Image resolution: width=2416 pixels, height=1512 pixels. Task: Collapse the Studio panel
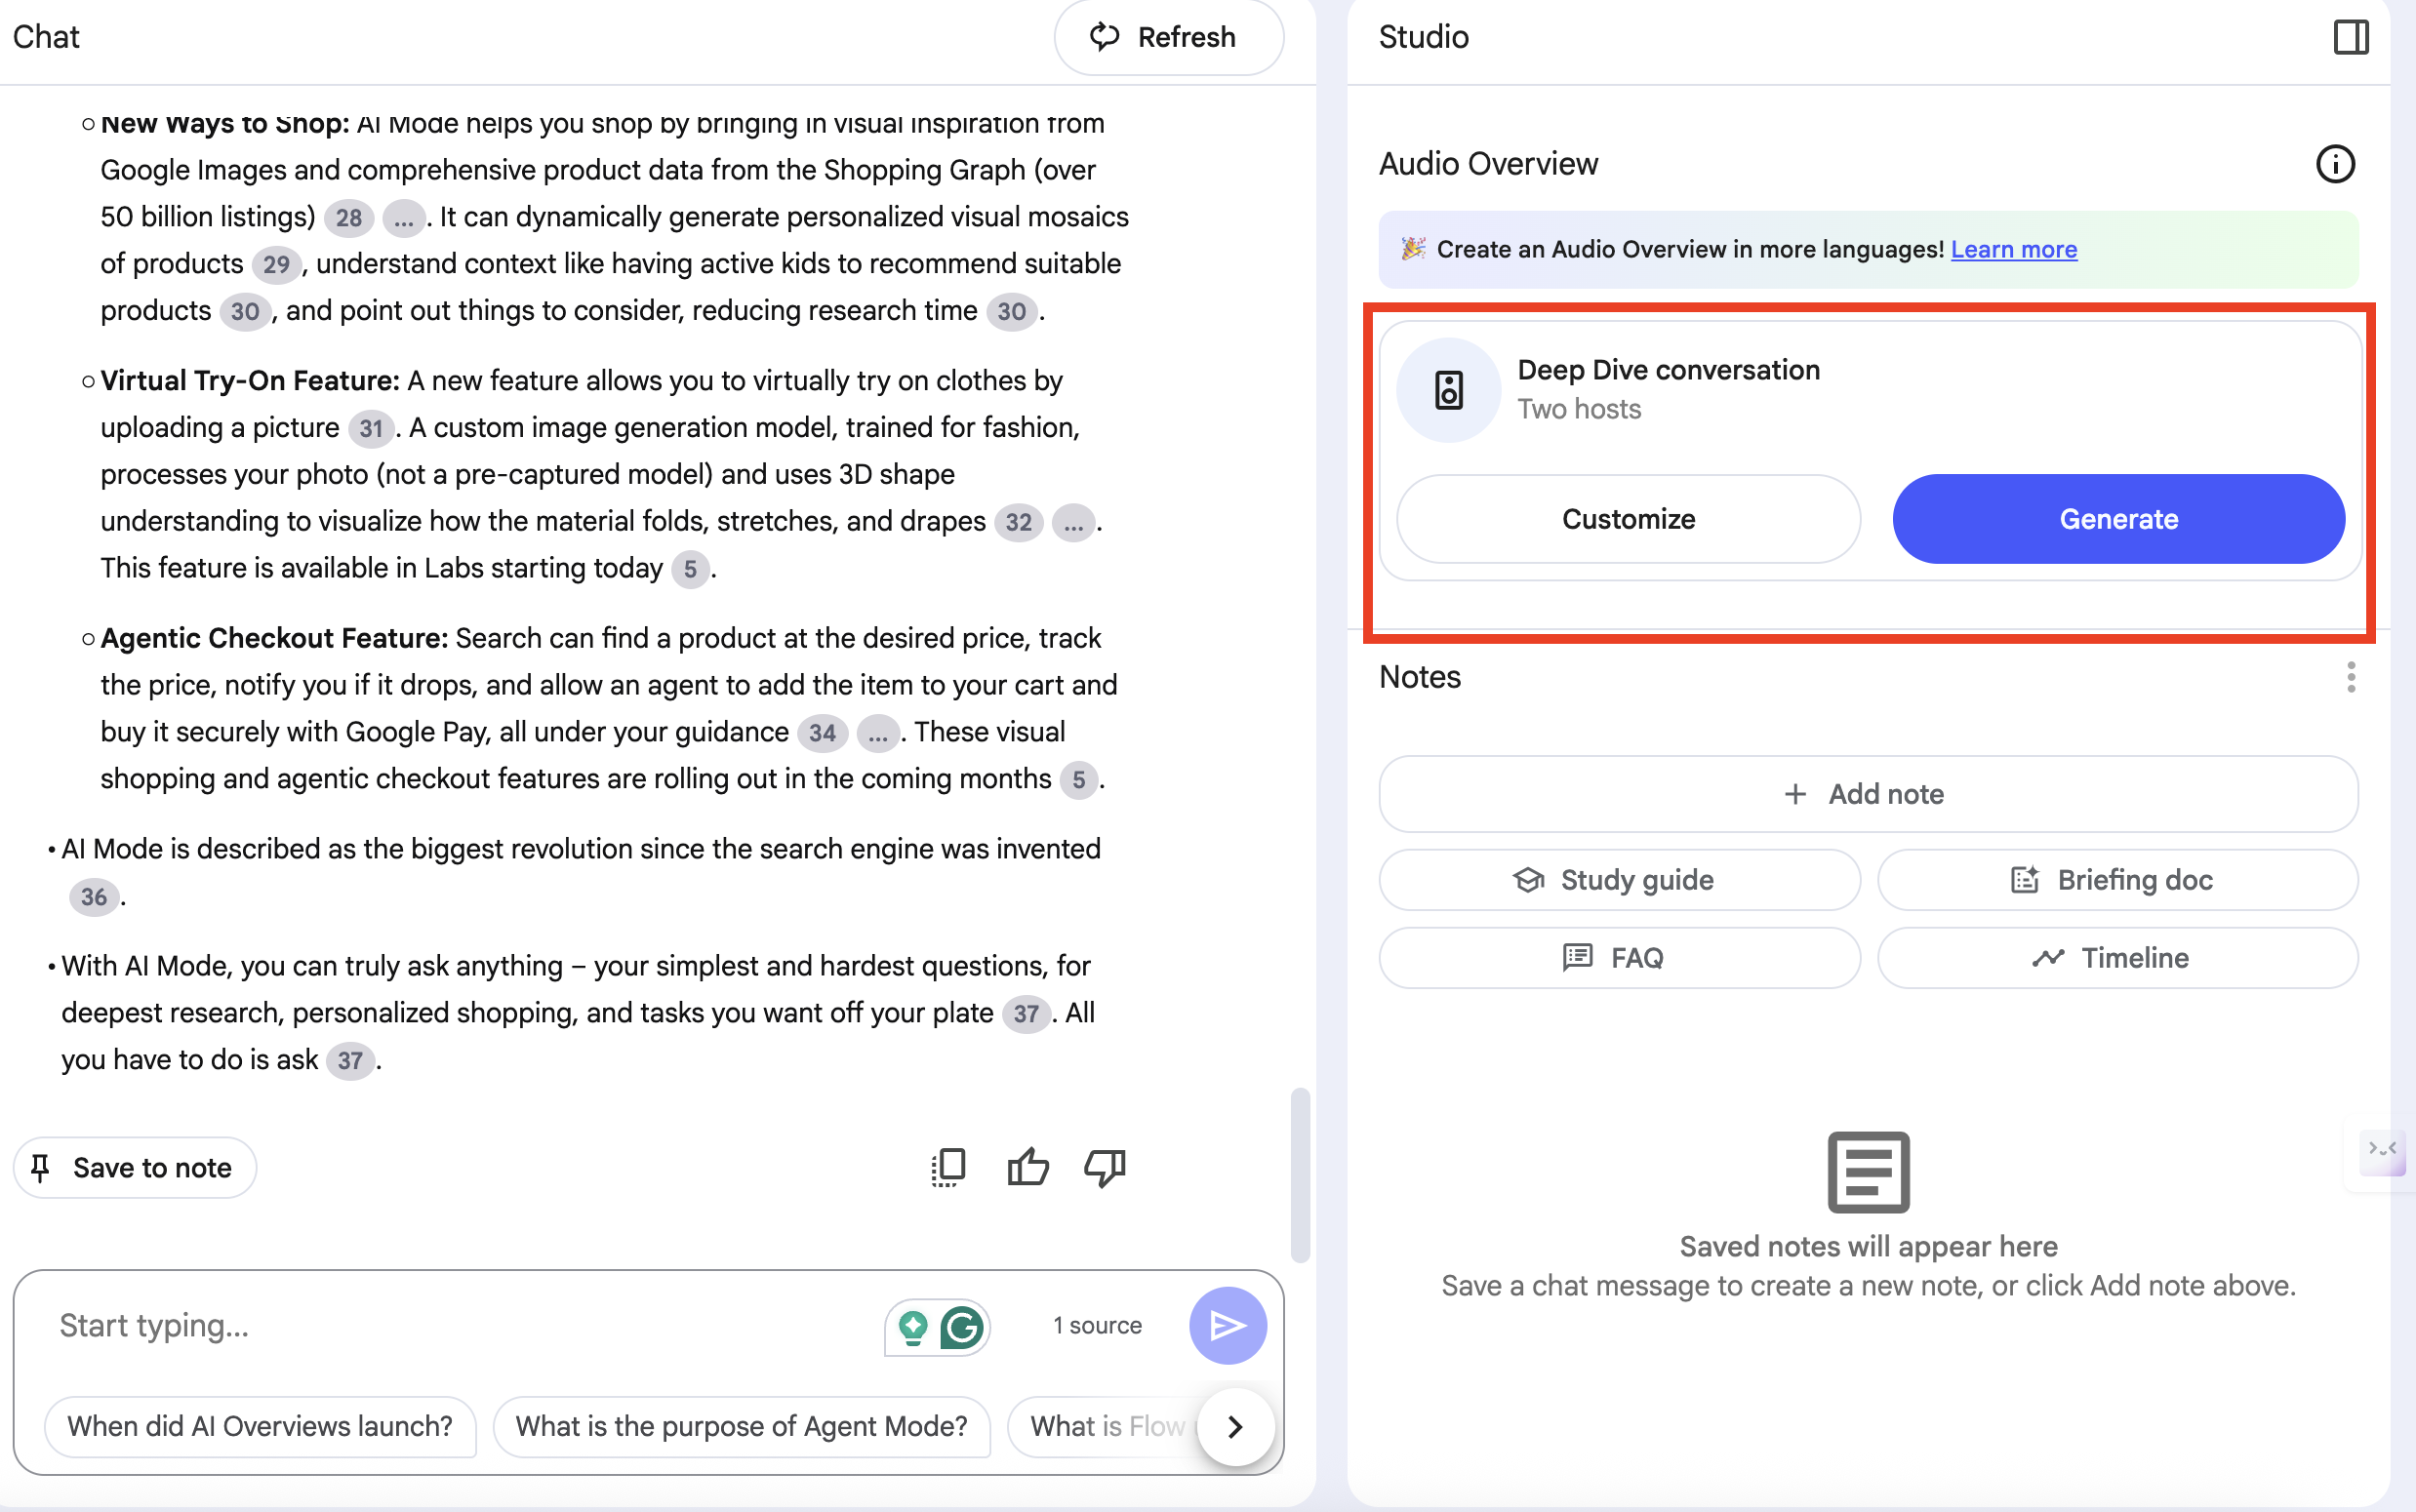tap(2350, 37)
